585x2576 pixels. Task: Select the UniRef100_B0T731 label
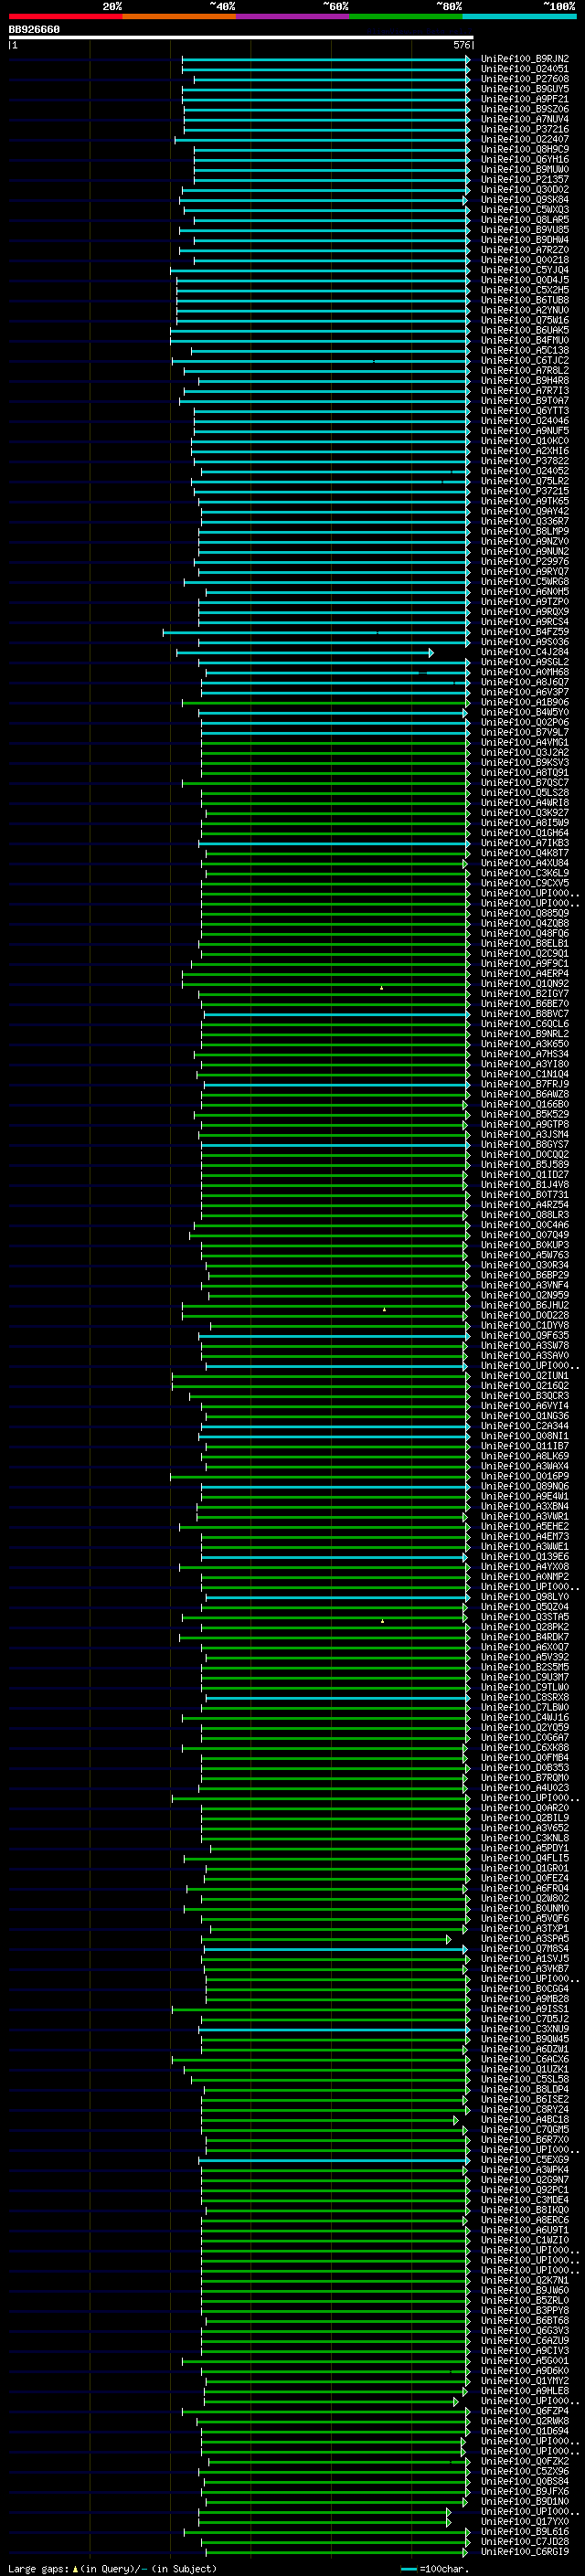click(525, 1195)
